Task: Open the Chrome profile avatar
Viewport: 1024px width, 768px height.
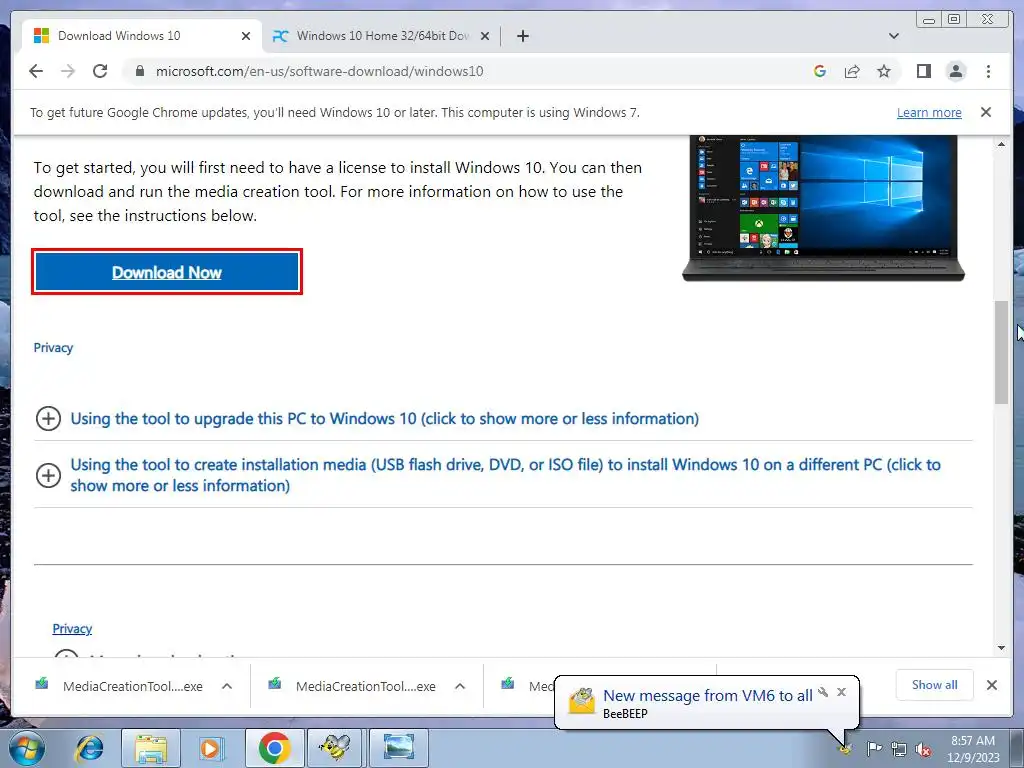Action: [x=955, y=71]
